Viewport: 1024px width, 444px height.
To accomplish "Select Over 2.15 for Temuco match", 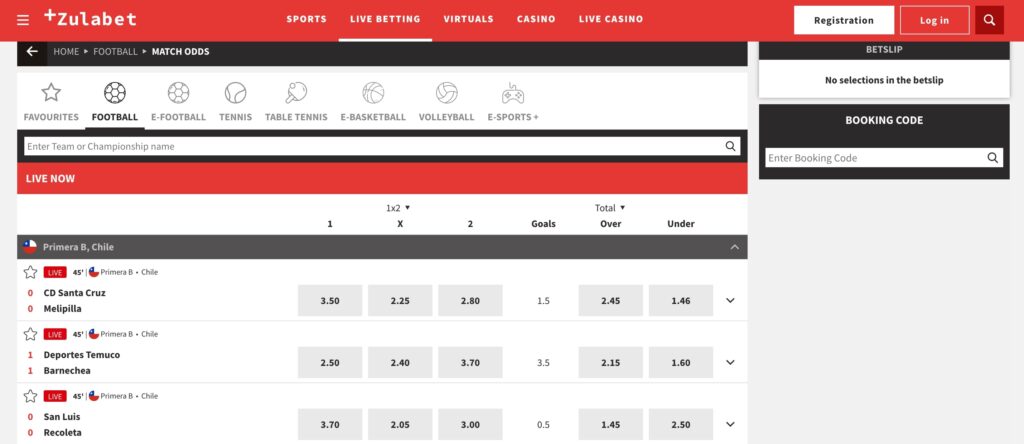I will (x=611, y=362).
